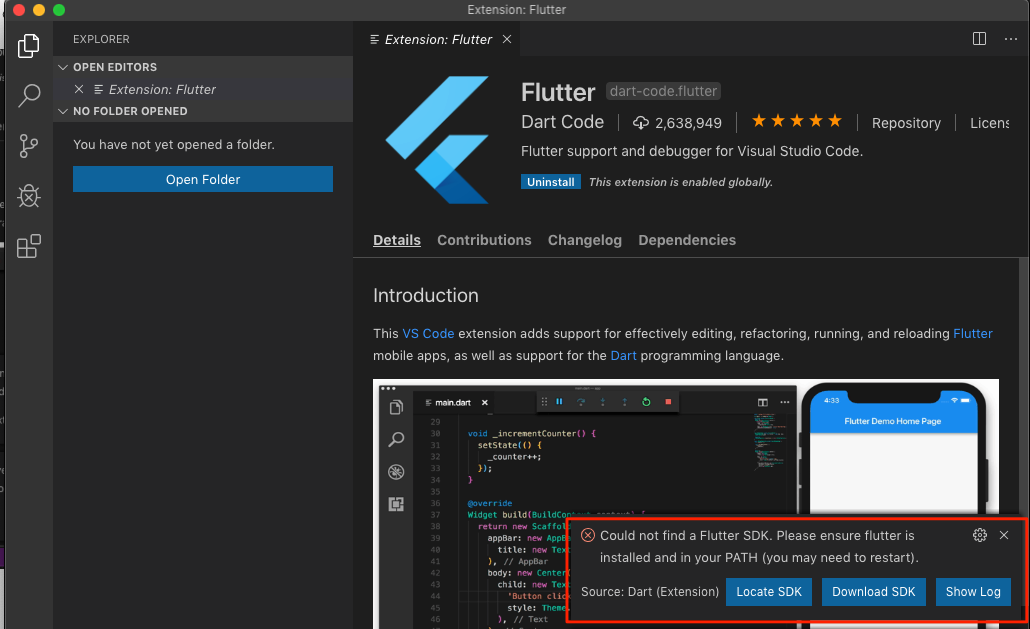Switch to the Dependencies tab
This screenshot has height=629, width=1030.
[687, 240]
